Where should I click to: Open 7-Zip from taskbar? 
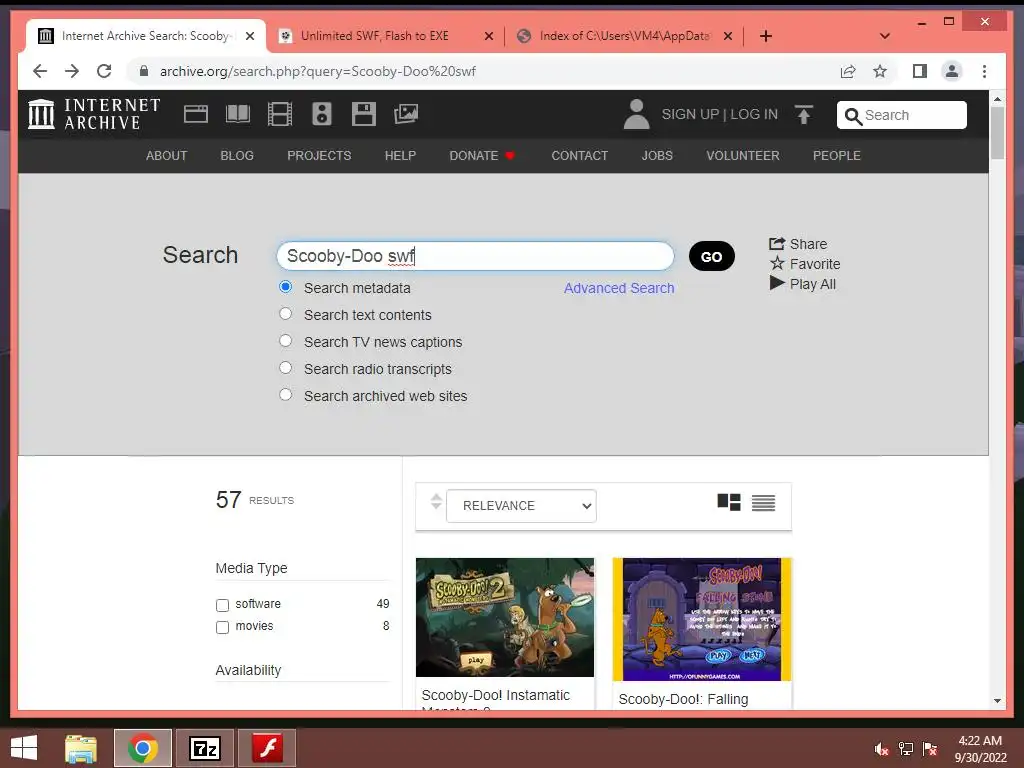pyautogui.click(x=205, y=748)
